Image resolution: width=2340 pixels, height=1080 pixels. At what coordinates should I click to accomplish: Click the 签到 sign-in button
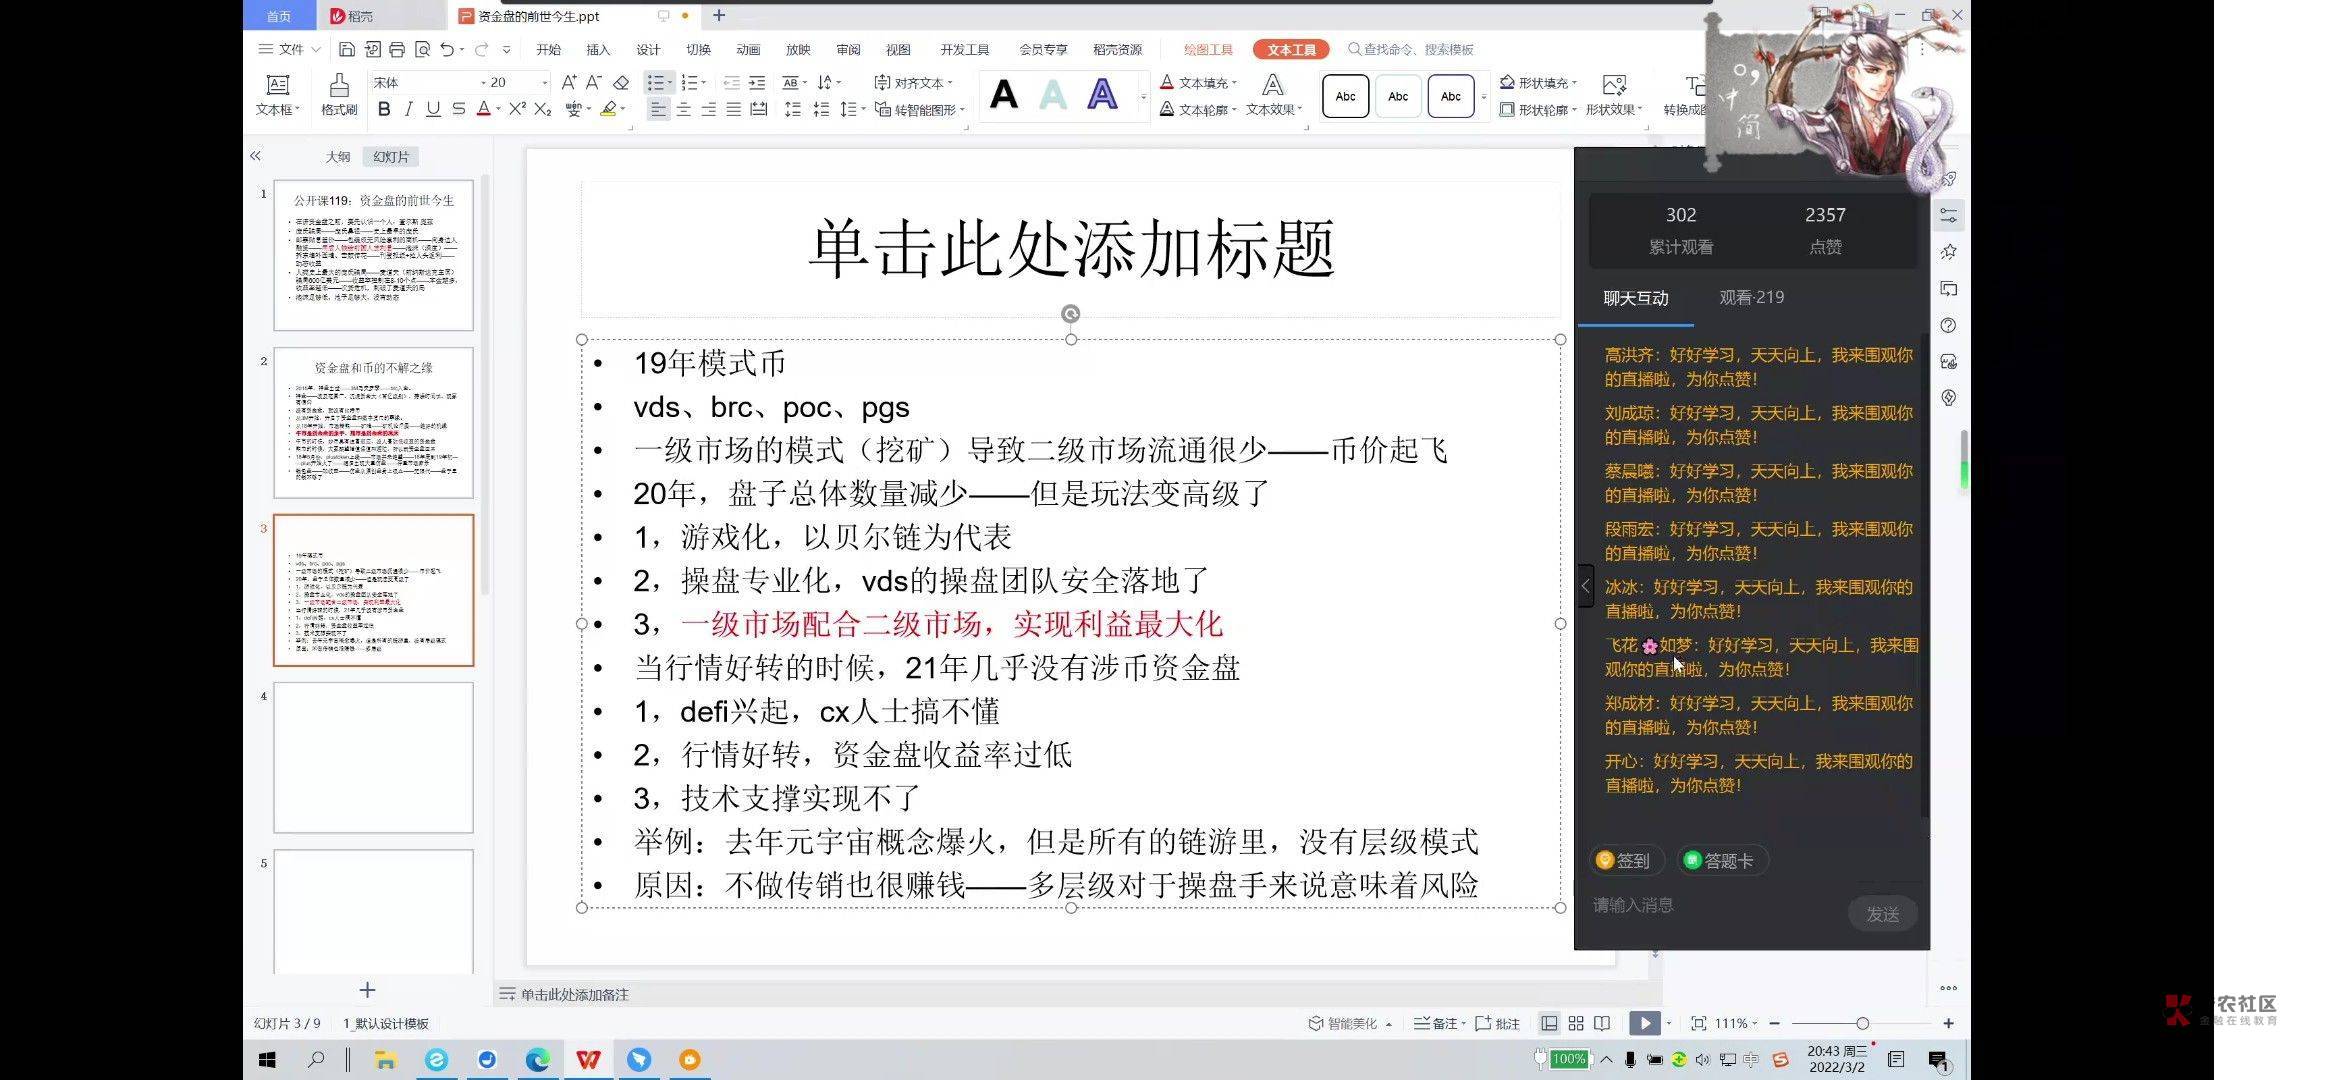pyautogui.click(x=1625, y=860)
